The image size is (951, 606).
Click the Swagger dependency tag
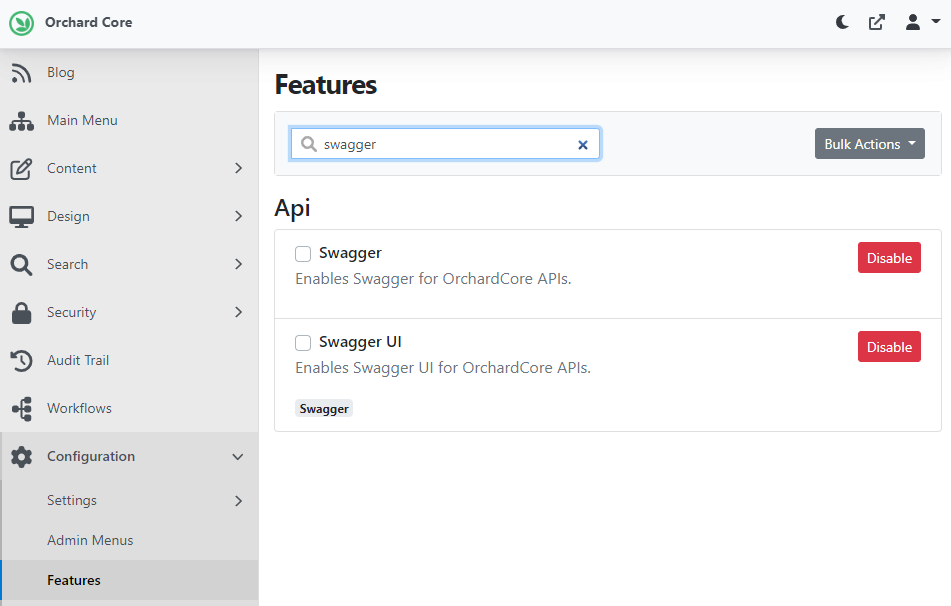[324, 409]
